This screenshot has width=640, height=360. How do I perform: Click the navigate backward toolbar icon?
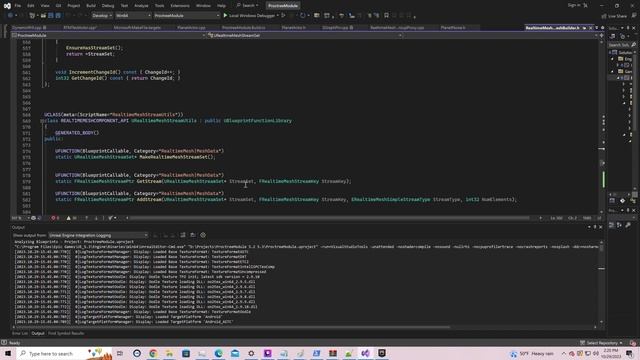(10, 16)
